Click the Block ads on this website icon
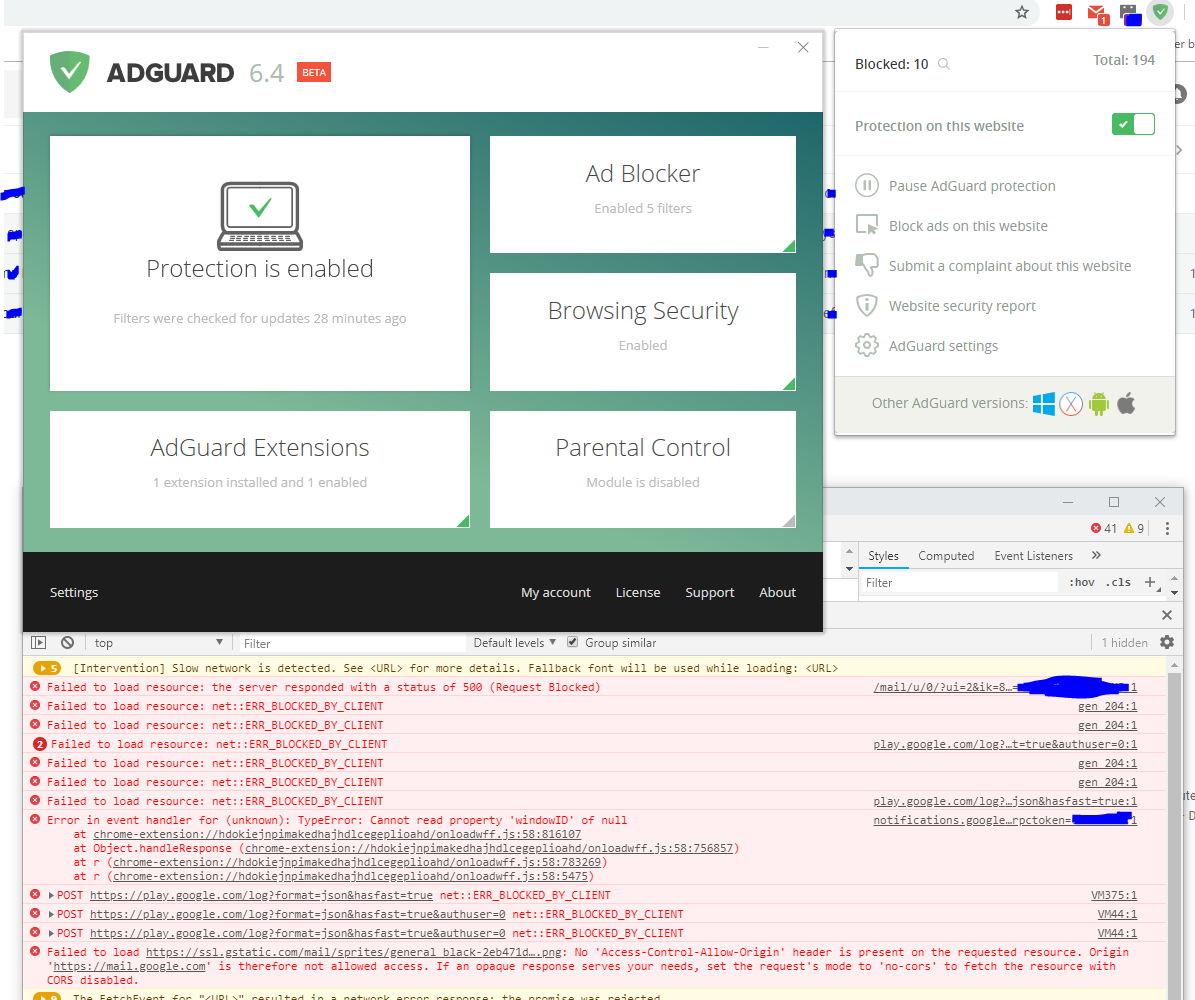The height and width of the screenshot is (1000, 1195). (866, 225)
